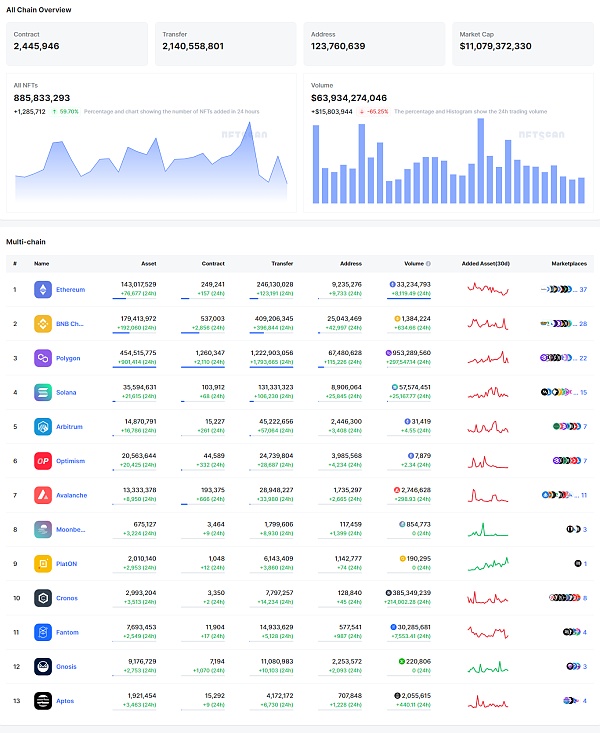Click Ethereum asset count 143,017,529
This screenshot has height=733, width=600.
pos(138,284)
